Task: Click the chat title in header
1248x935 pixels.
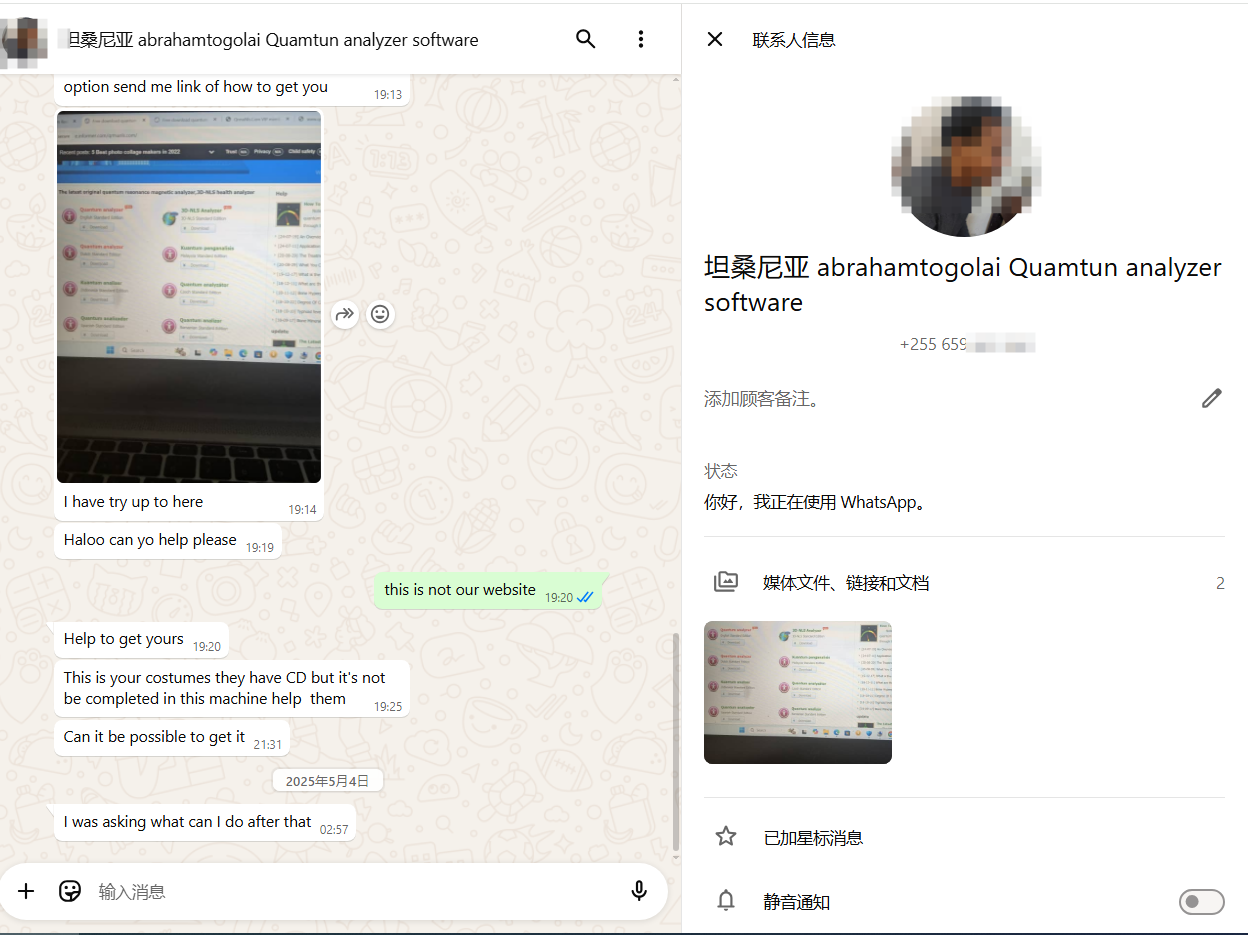Action: [272, 40]
